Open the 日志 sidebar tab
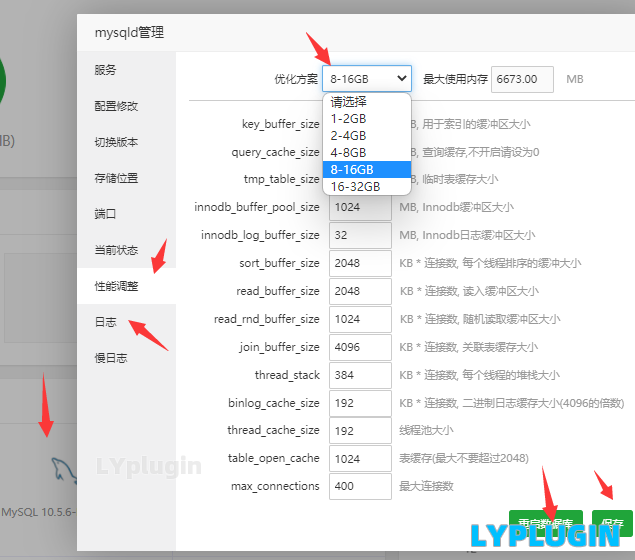This screenshot has width=635, height=560. (126, 322)
